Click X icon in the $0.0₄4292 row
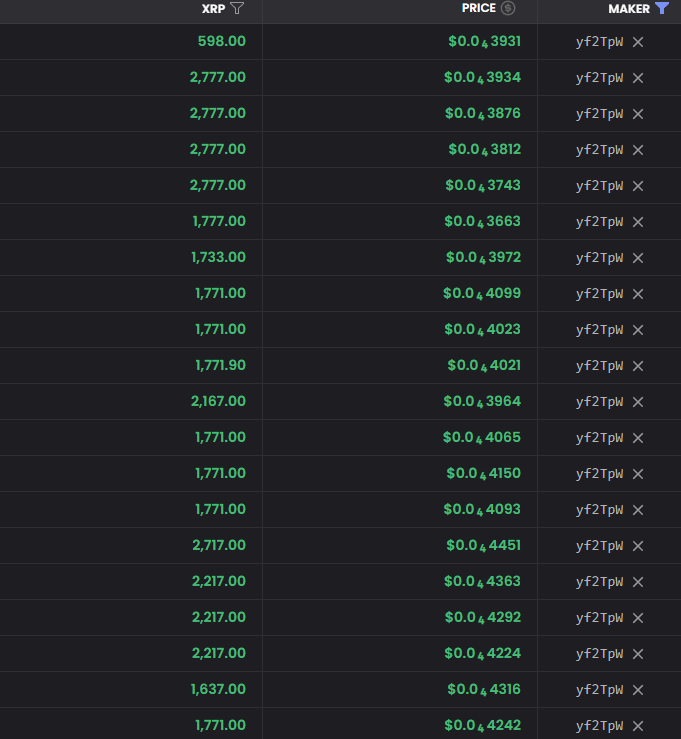Viewport: 681px width, 739px height. [x=638, y=618]
